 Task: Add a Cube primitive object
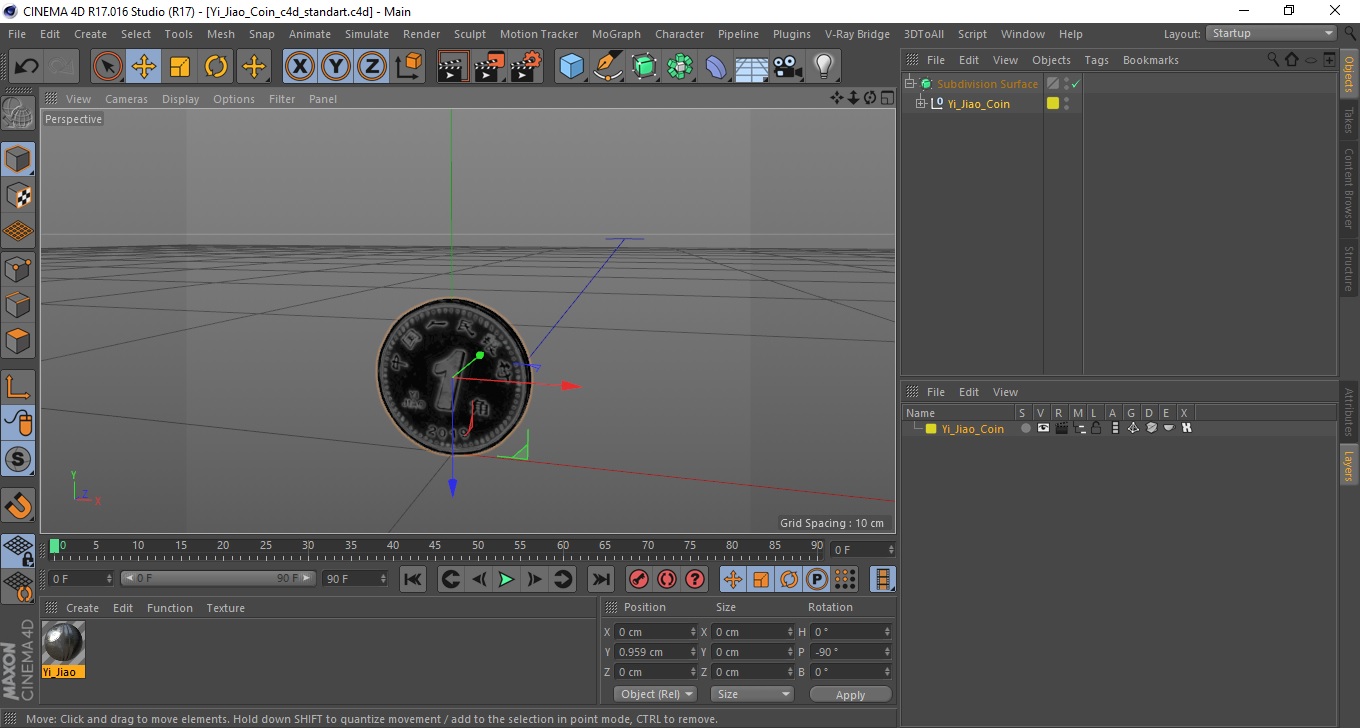tap(571, 67)
